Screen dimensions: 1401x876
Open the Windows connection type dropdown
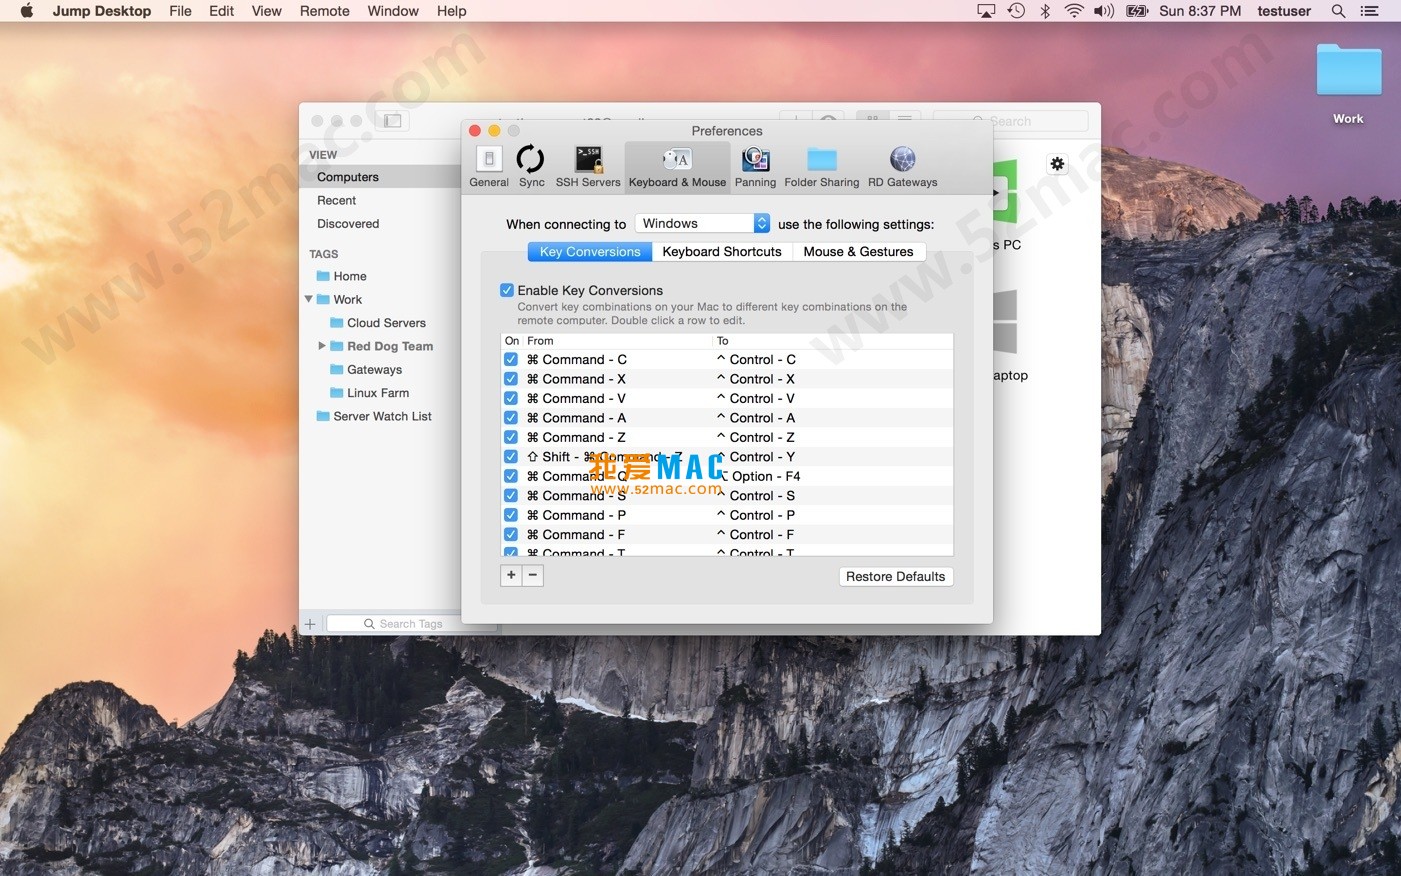(x=702, y=224)
